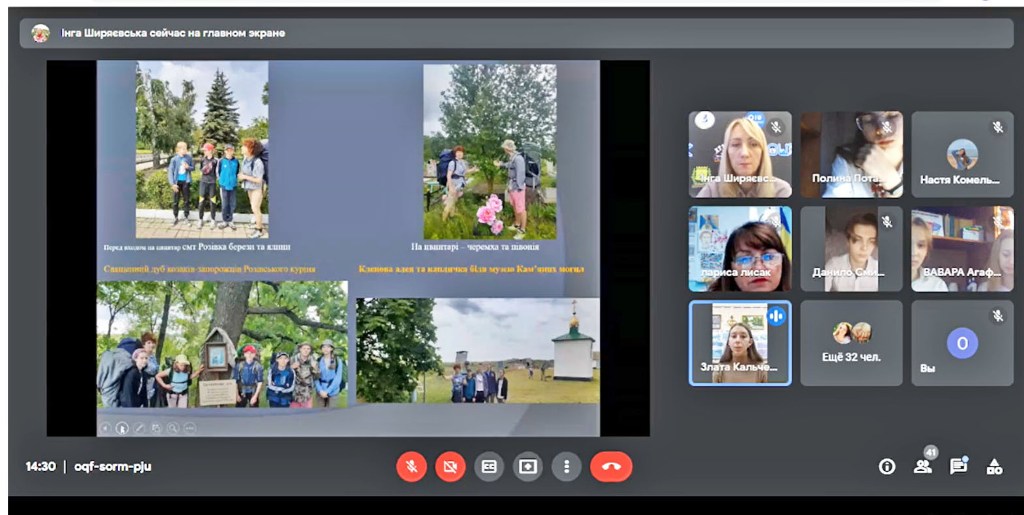The width and height of the screenshot is (1024, 515).
Task: Show the participants list icon
Action: [922, 466]
